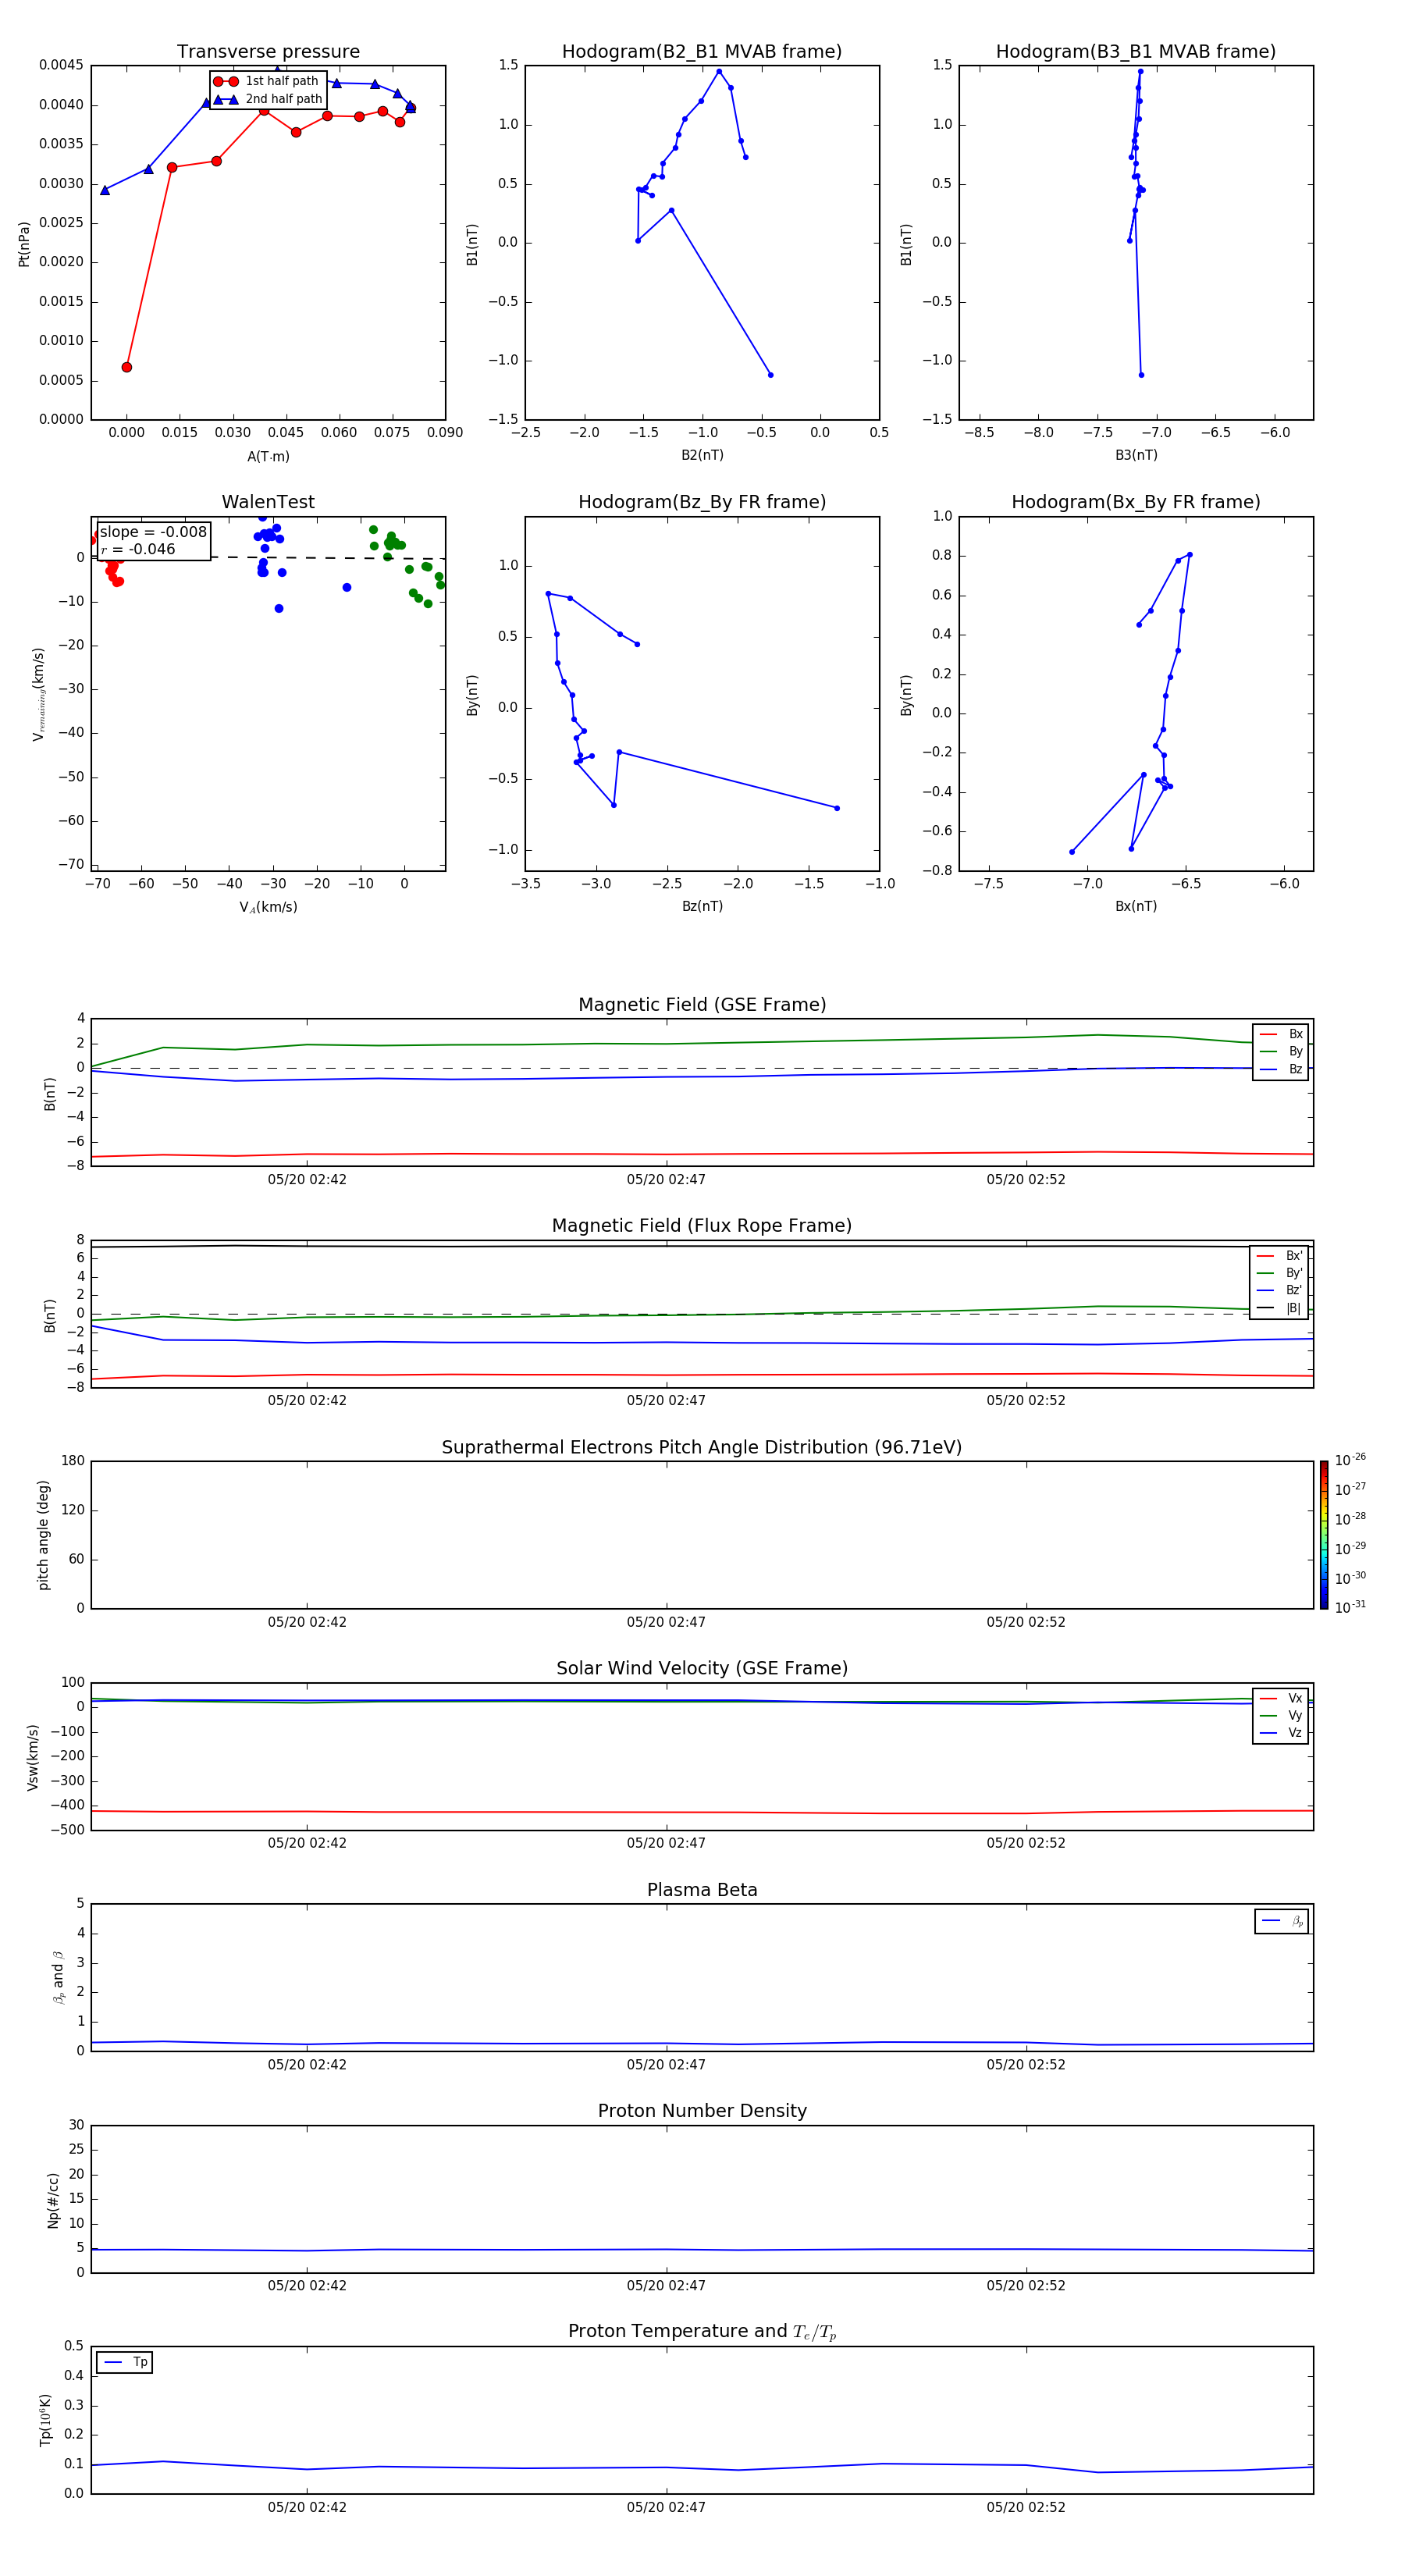Click the 'Hodogram(B2_B1 MVAB frame)' title

coord(702,52)
